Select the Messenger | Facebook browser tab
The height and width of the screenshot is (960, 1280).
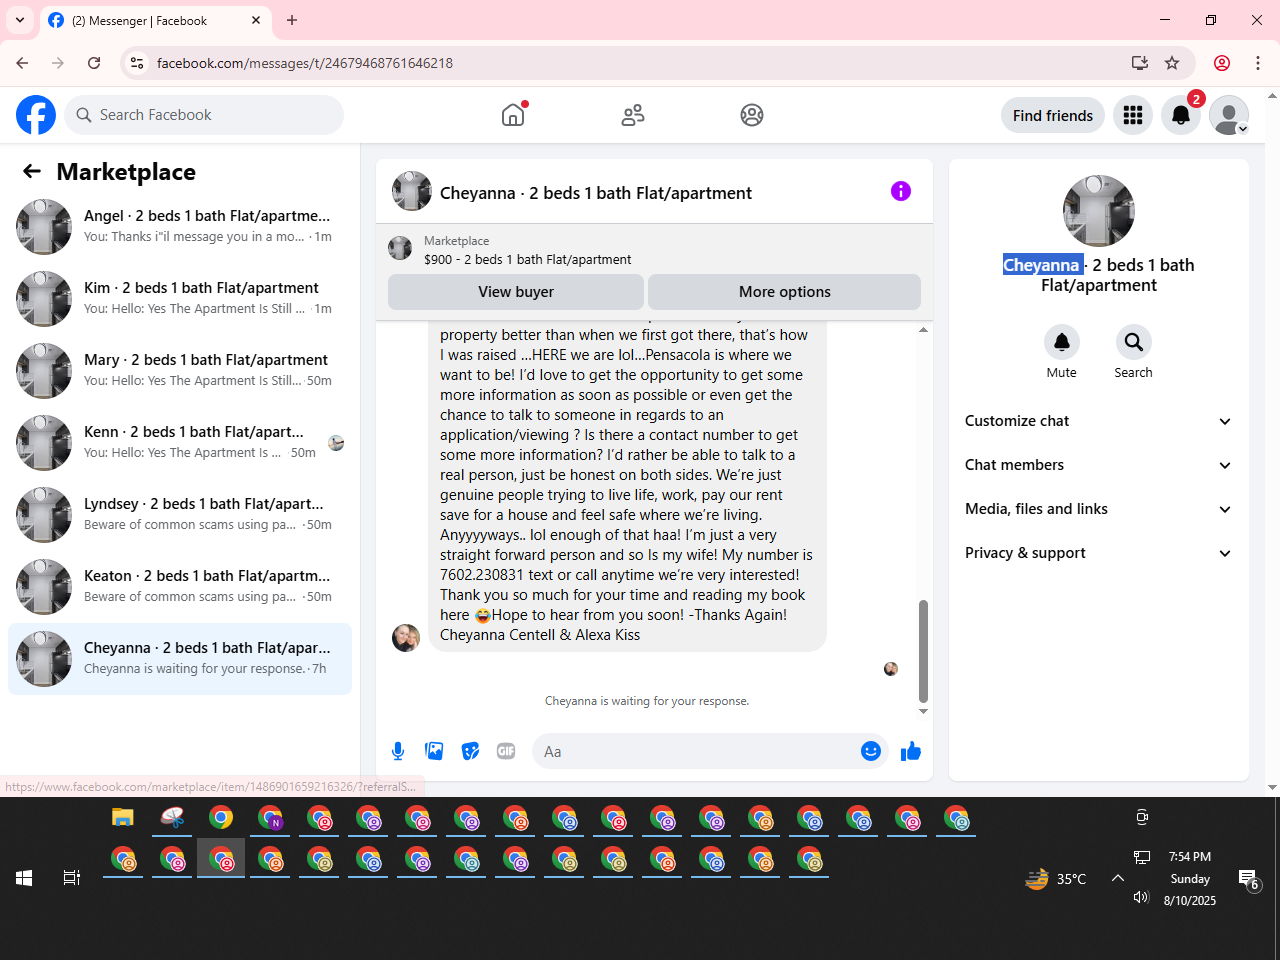click(155, 20)
